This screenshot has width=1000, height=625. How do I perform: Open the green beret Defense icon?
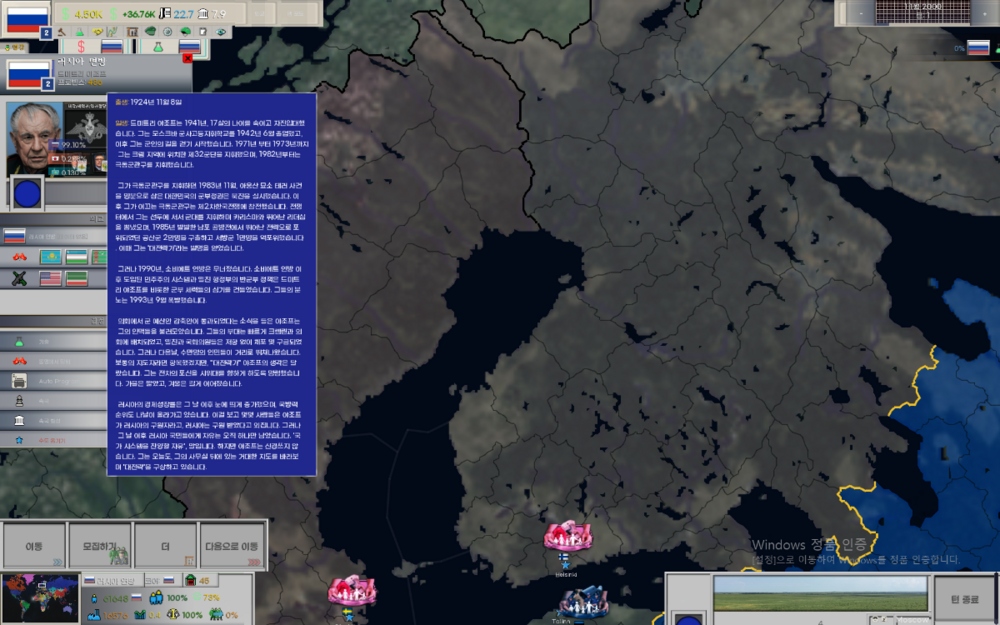tap(150, 31)
